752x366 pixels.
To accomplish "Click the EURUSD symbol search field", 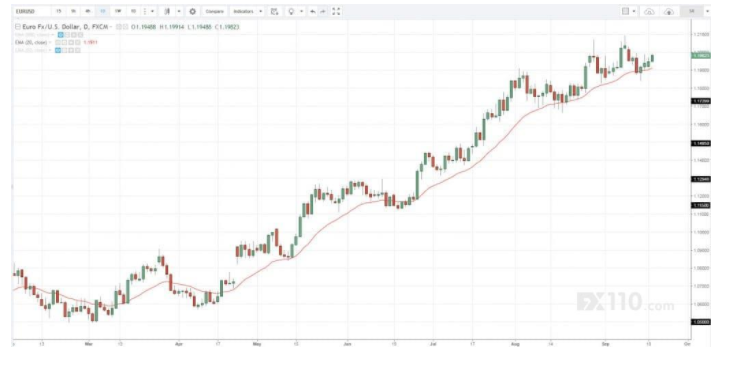I will (x=32, y=11).
